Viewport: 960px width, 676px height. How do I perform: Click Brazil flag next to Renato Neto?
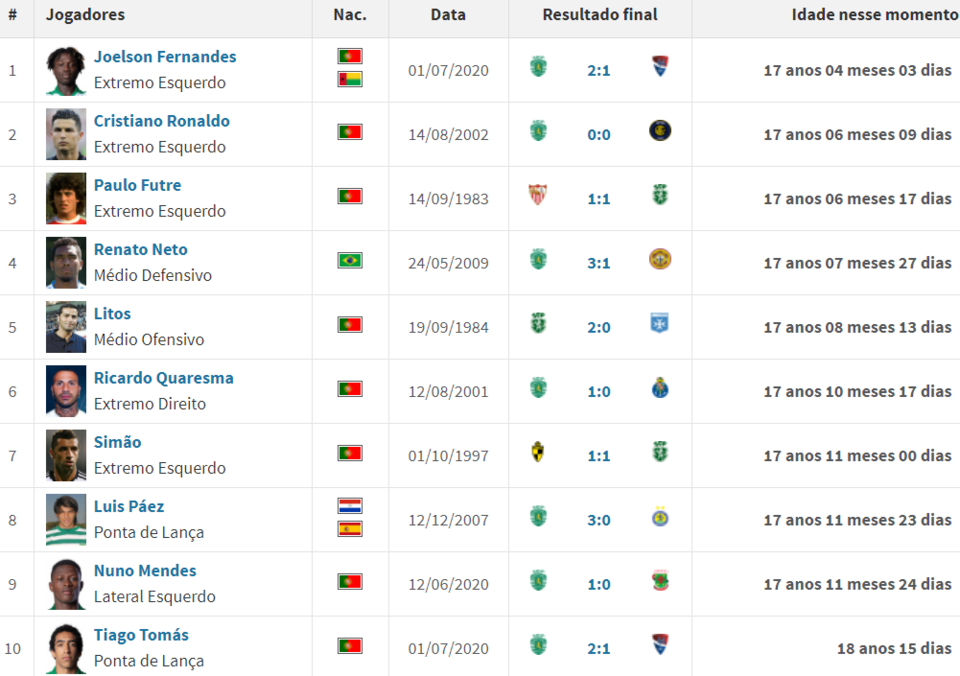tap(350, 261)
